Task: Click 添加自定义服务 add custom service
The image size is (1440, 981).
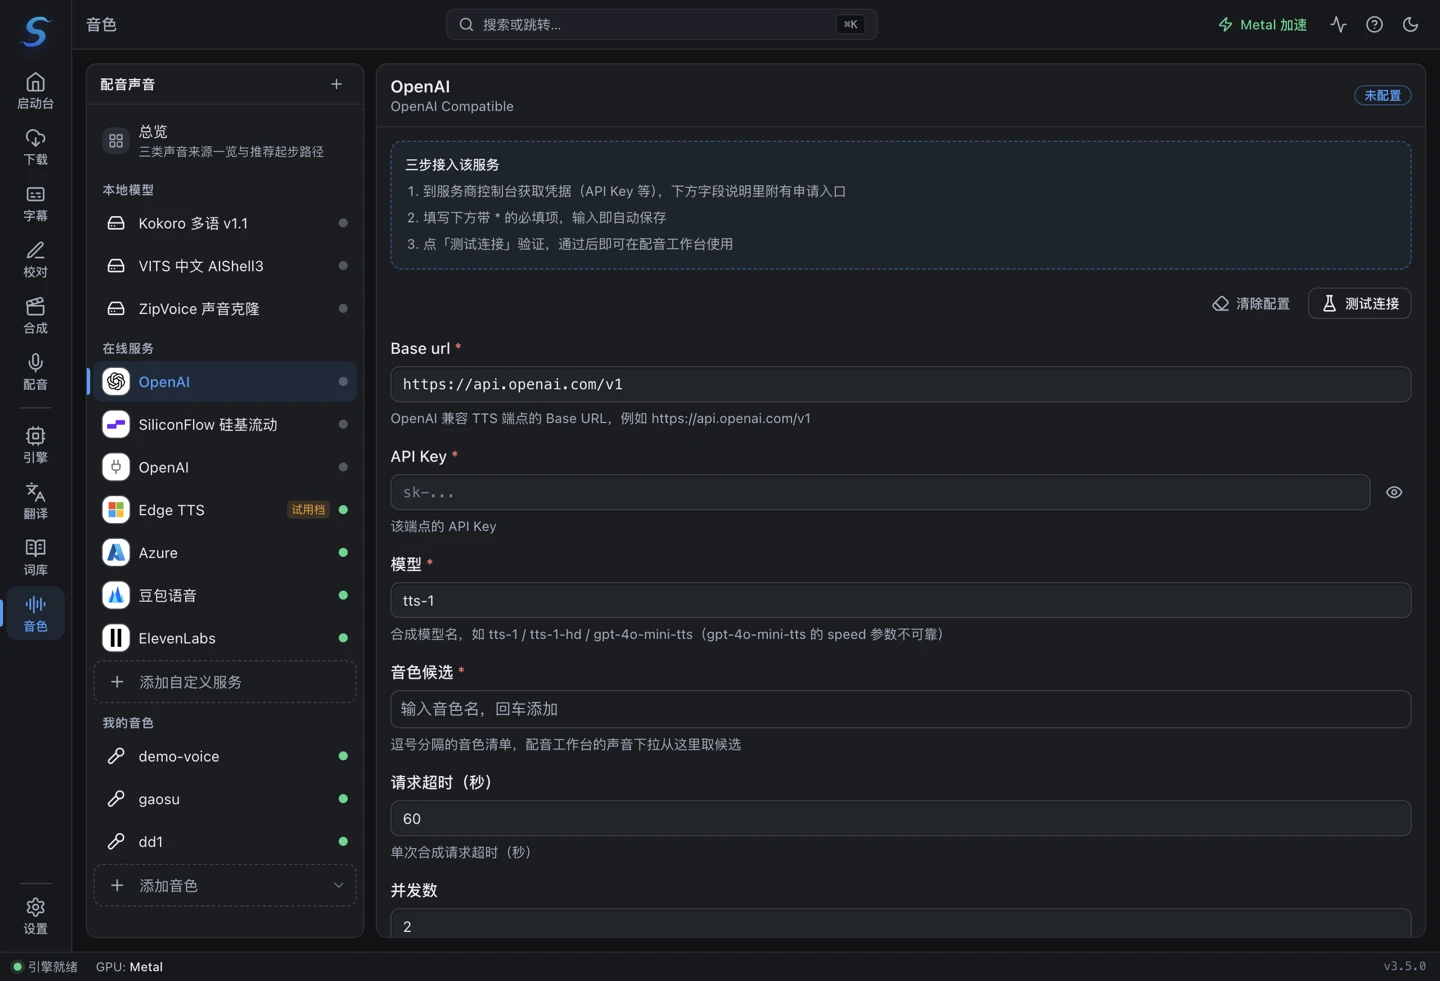Action: click(x=226, y=682)
